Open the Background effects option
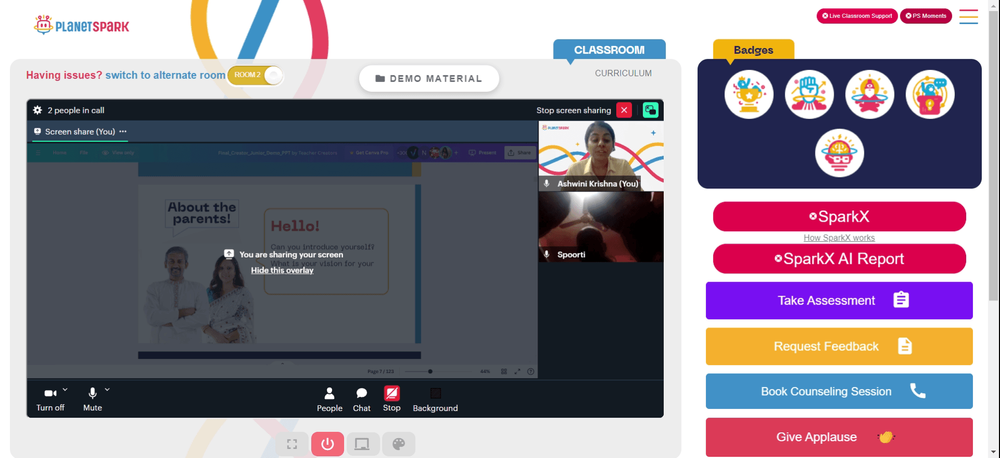 (435, 400)
